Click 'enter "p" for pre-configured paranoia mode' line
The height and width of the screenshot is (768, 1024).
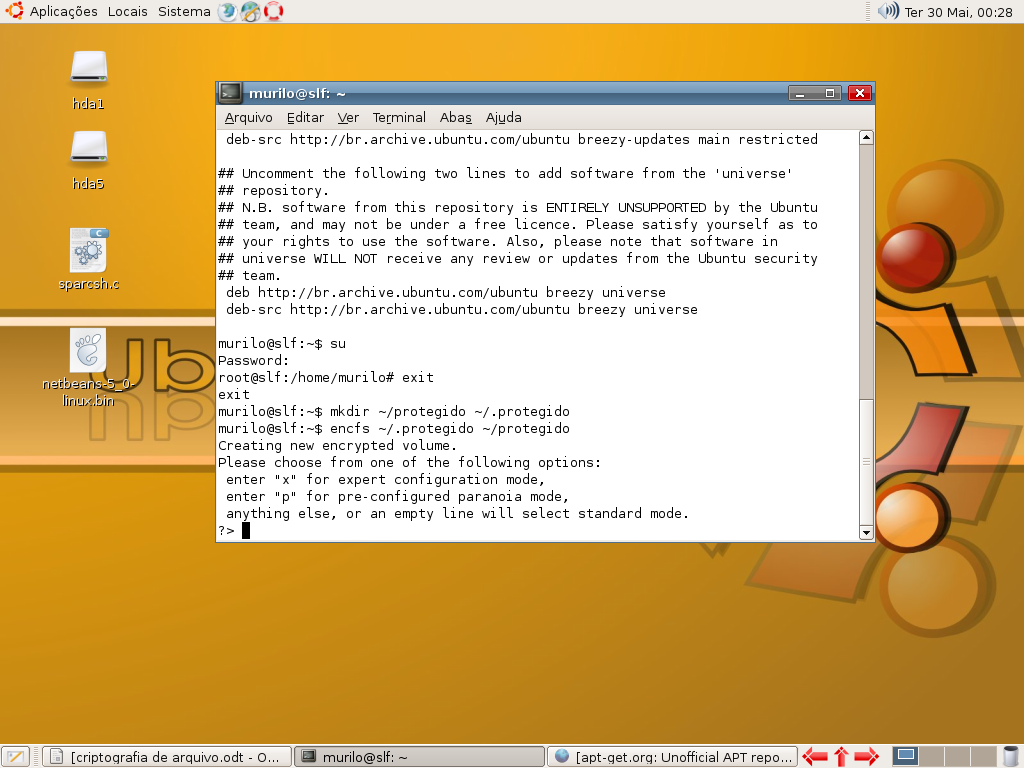coord(398,496)
